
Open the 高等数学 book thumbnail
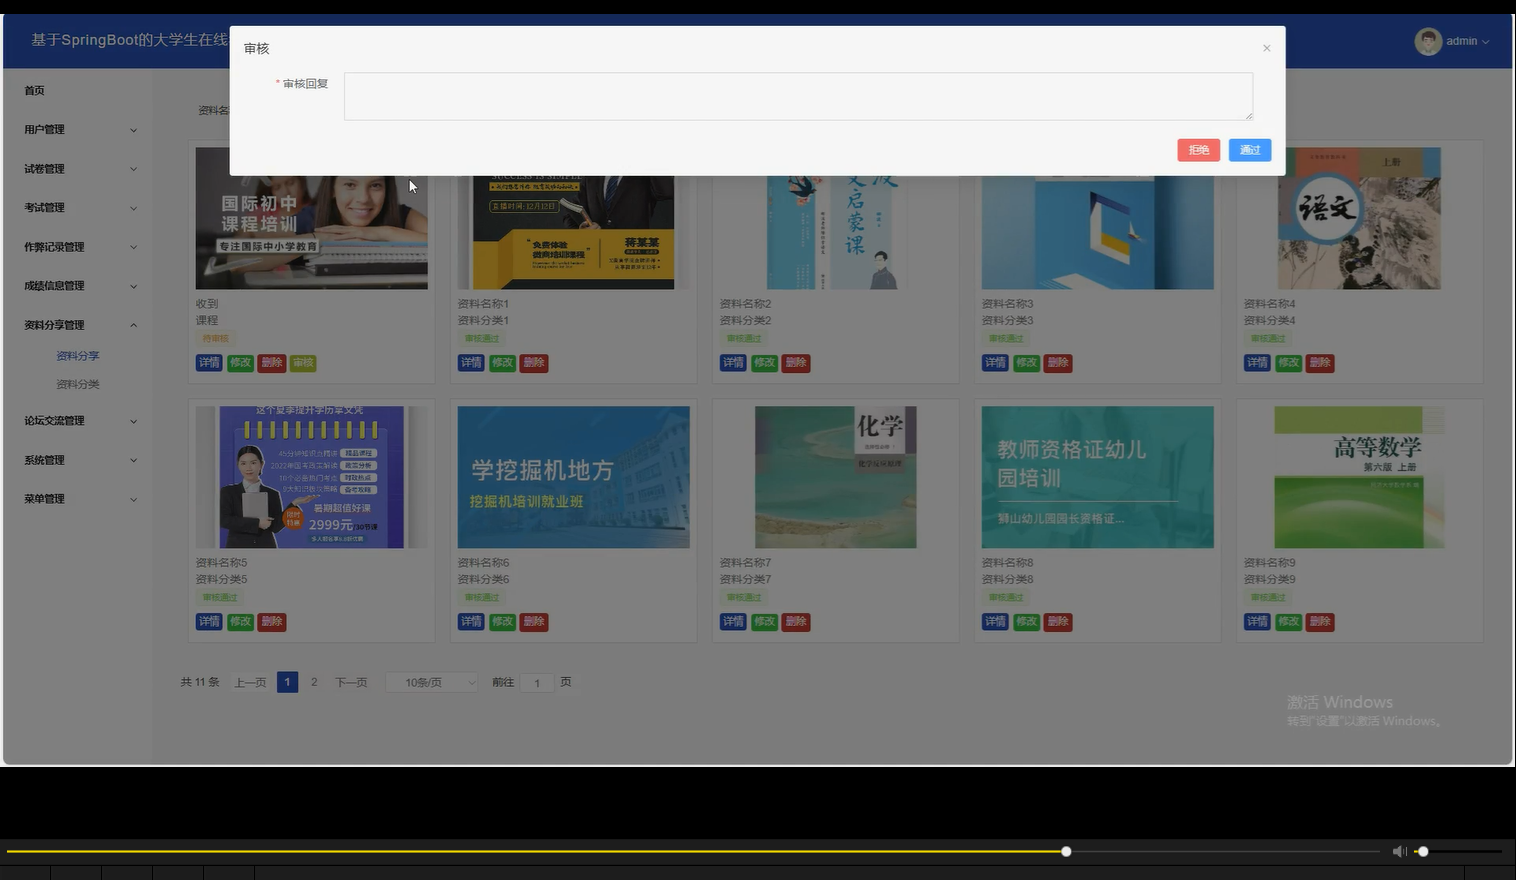(x=1360, y=477)
